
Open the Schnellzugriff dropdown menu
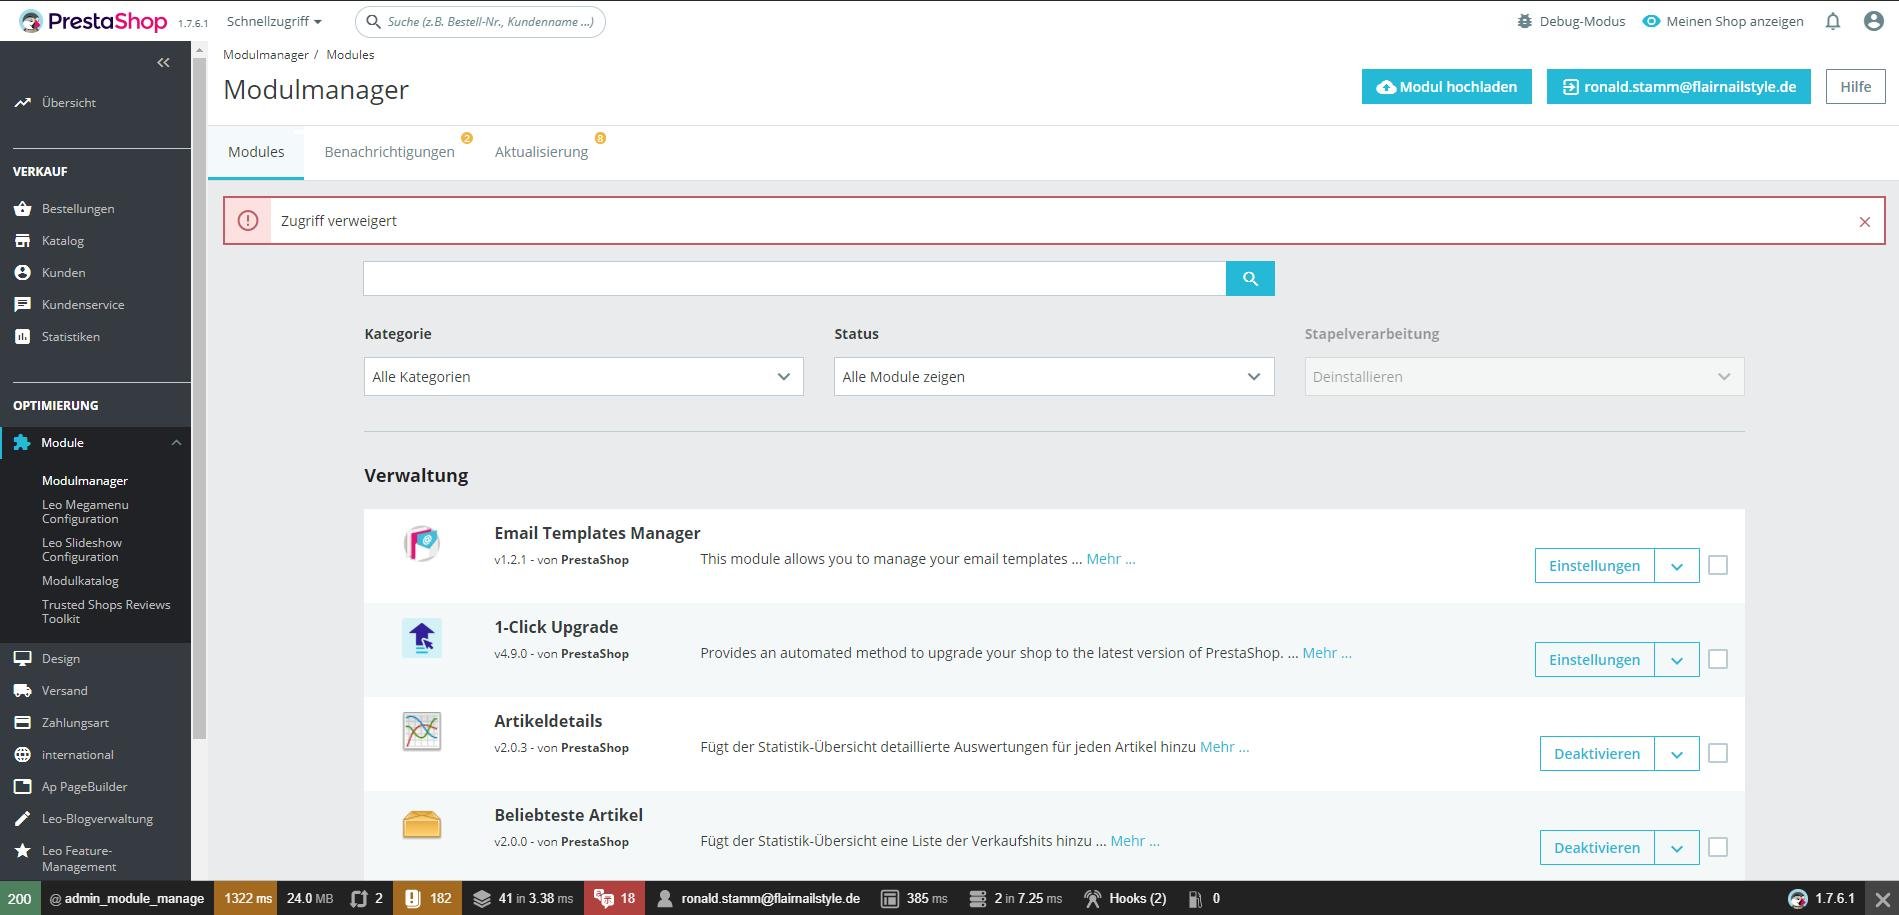(274, 21)
